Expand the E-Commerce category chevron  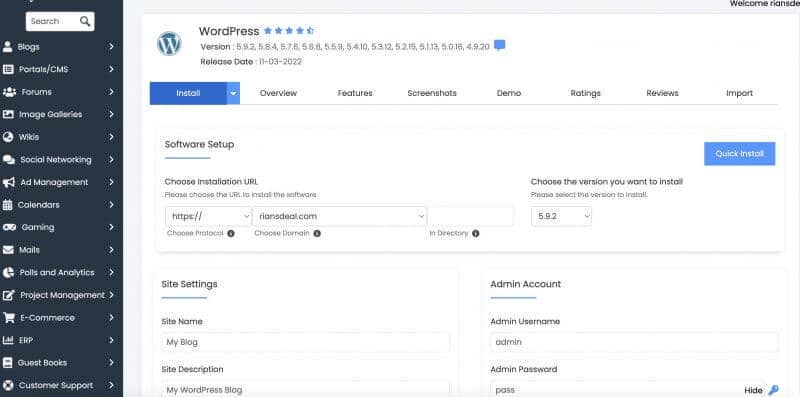coord(111,317)
